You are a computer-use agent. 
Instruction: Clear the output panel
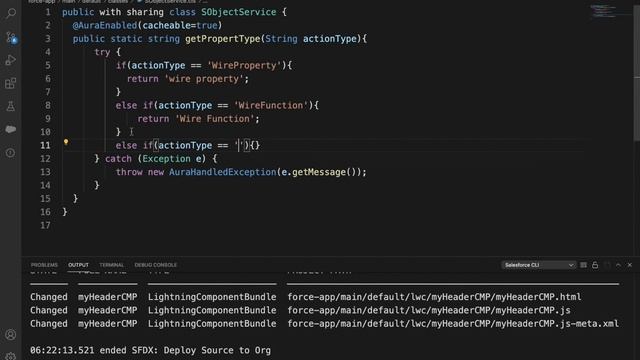[583, 265]
